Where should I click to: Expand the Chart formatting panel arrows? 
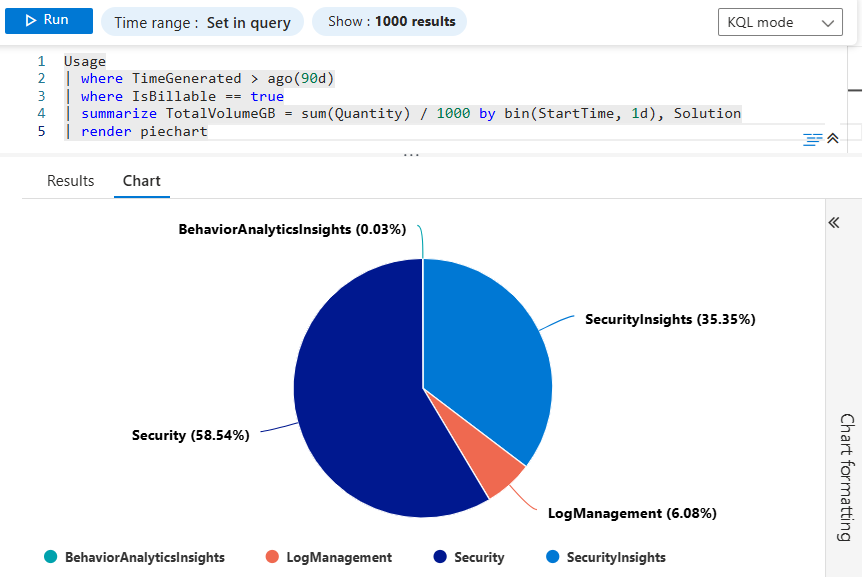pyautogui.click(x=834, y=222)
